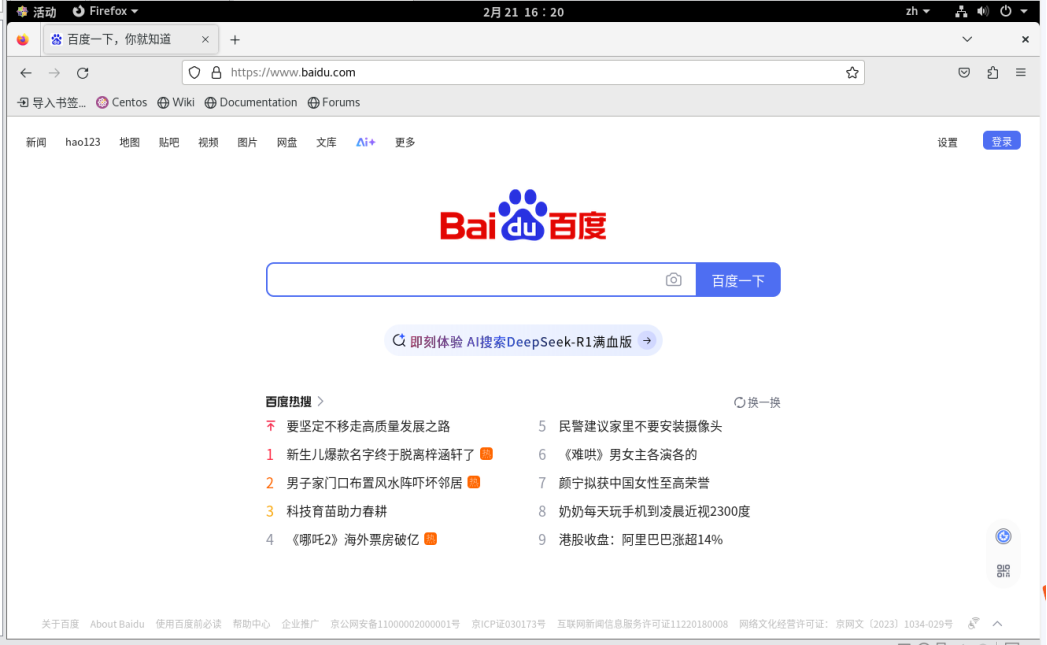Click the 登录 login button
Screen dimensions: 1047x645
pos(1002,141)
